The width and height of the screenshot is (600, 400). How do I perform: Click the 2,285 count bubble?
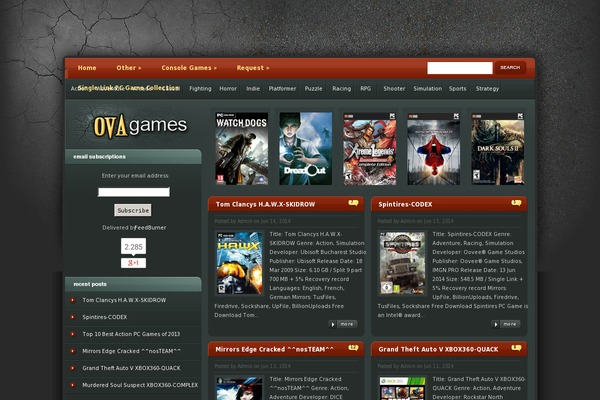click(x=133, y=247)
